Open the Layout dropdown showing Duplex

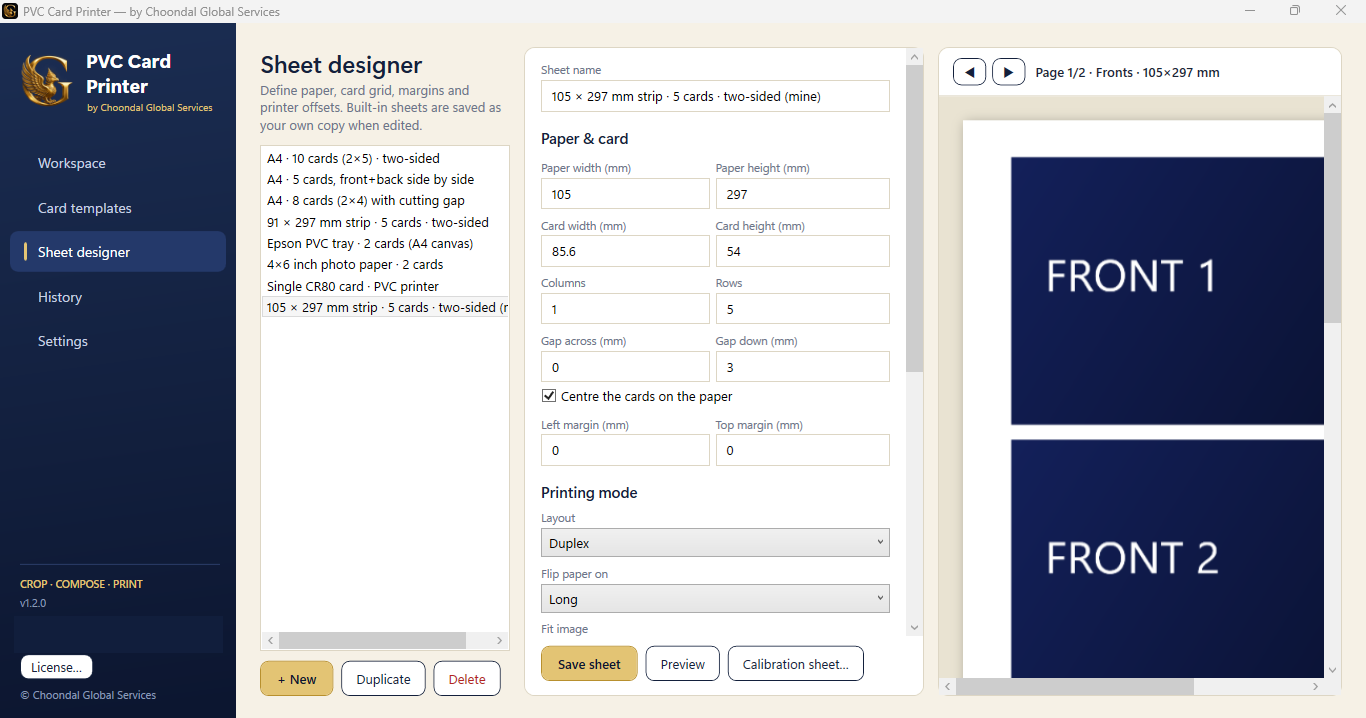tap(715, 543)
